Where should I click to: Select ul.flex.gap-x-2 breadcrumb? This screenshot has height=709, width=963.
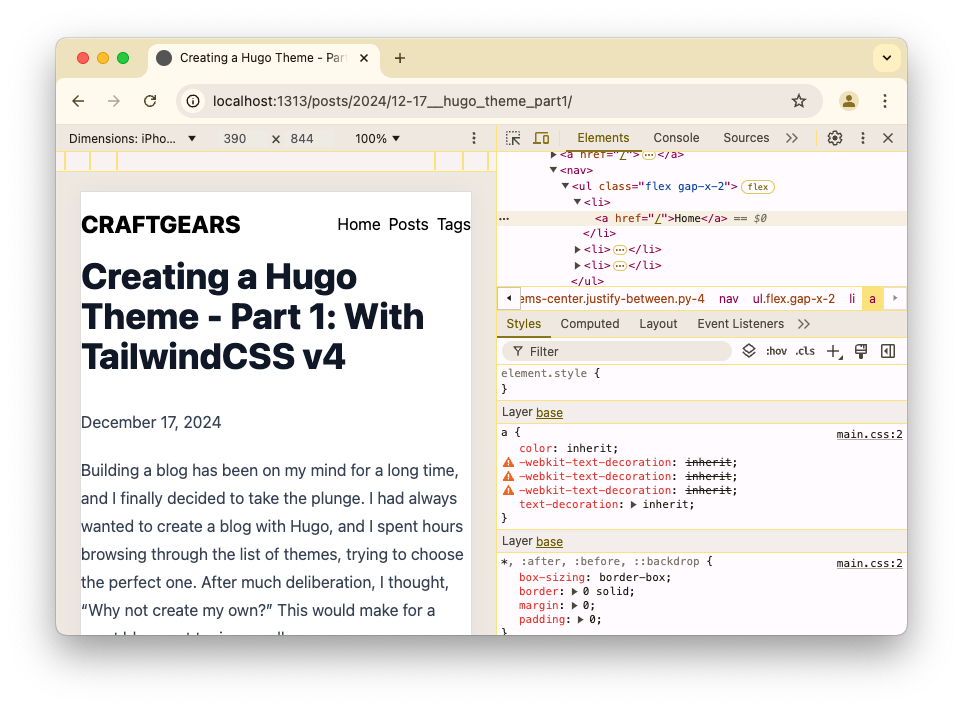(x=793, y=299)
